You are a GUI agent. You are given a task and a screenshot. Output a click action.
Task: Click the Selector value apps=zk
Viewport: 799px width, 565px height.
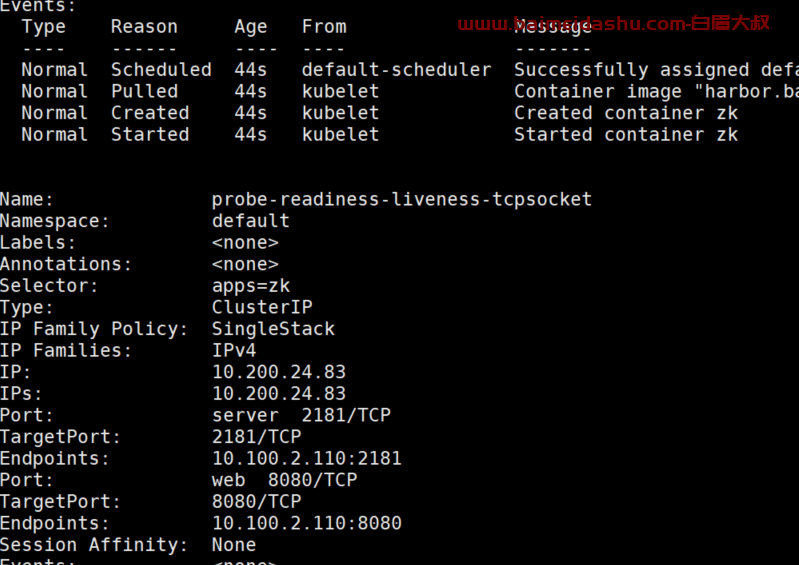click(x=251, y=286)
